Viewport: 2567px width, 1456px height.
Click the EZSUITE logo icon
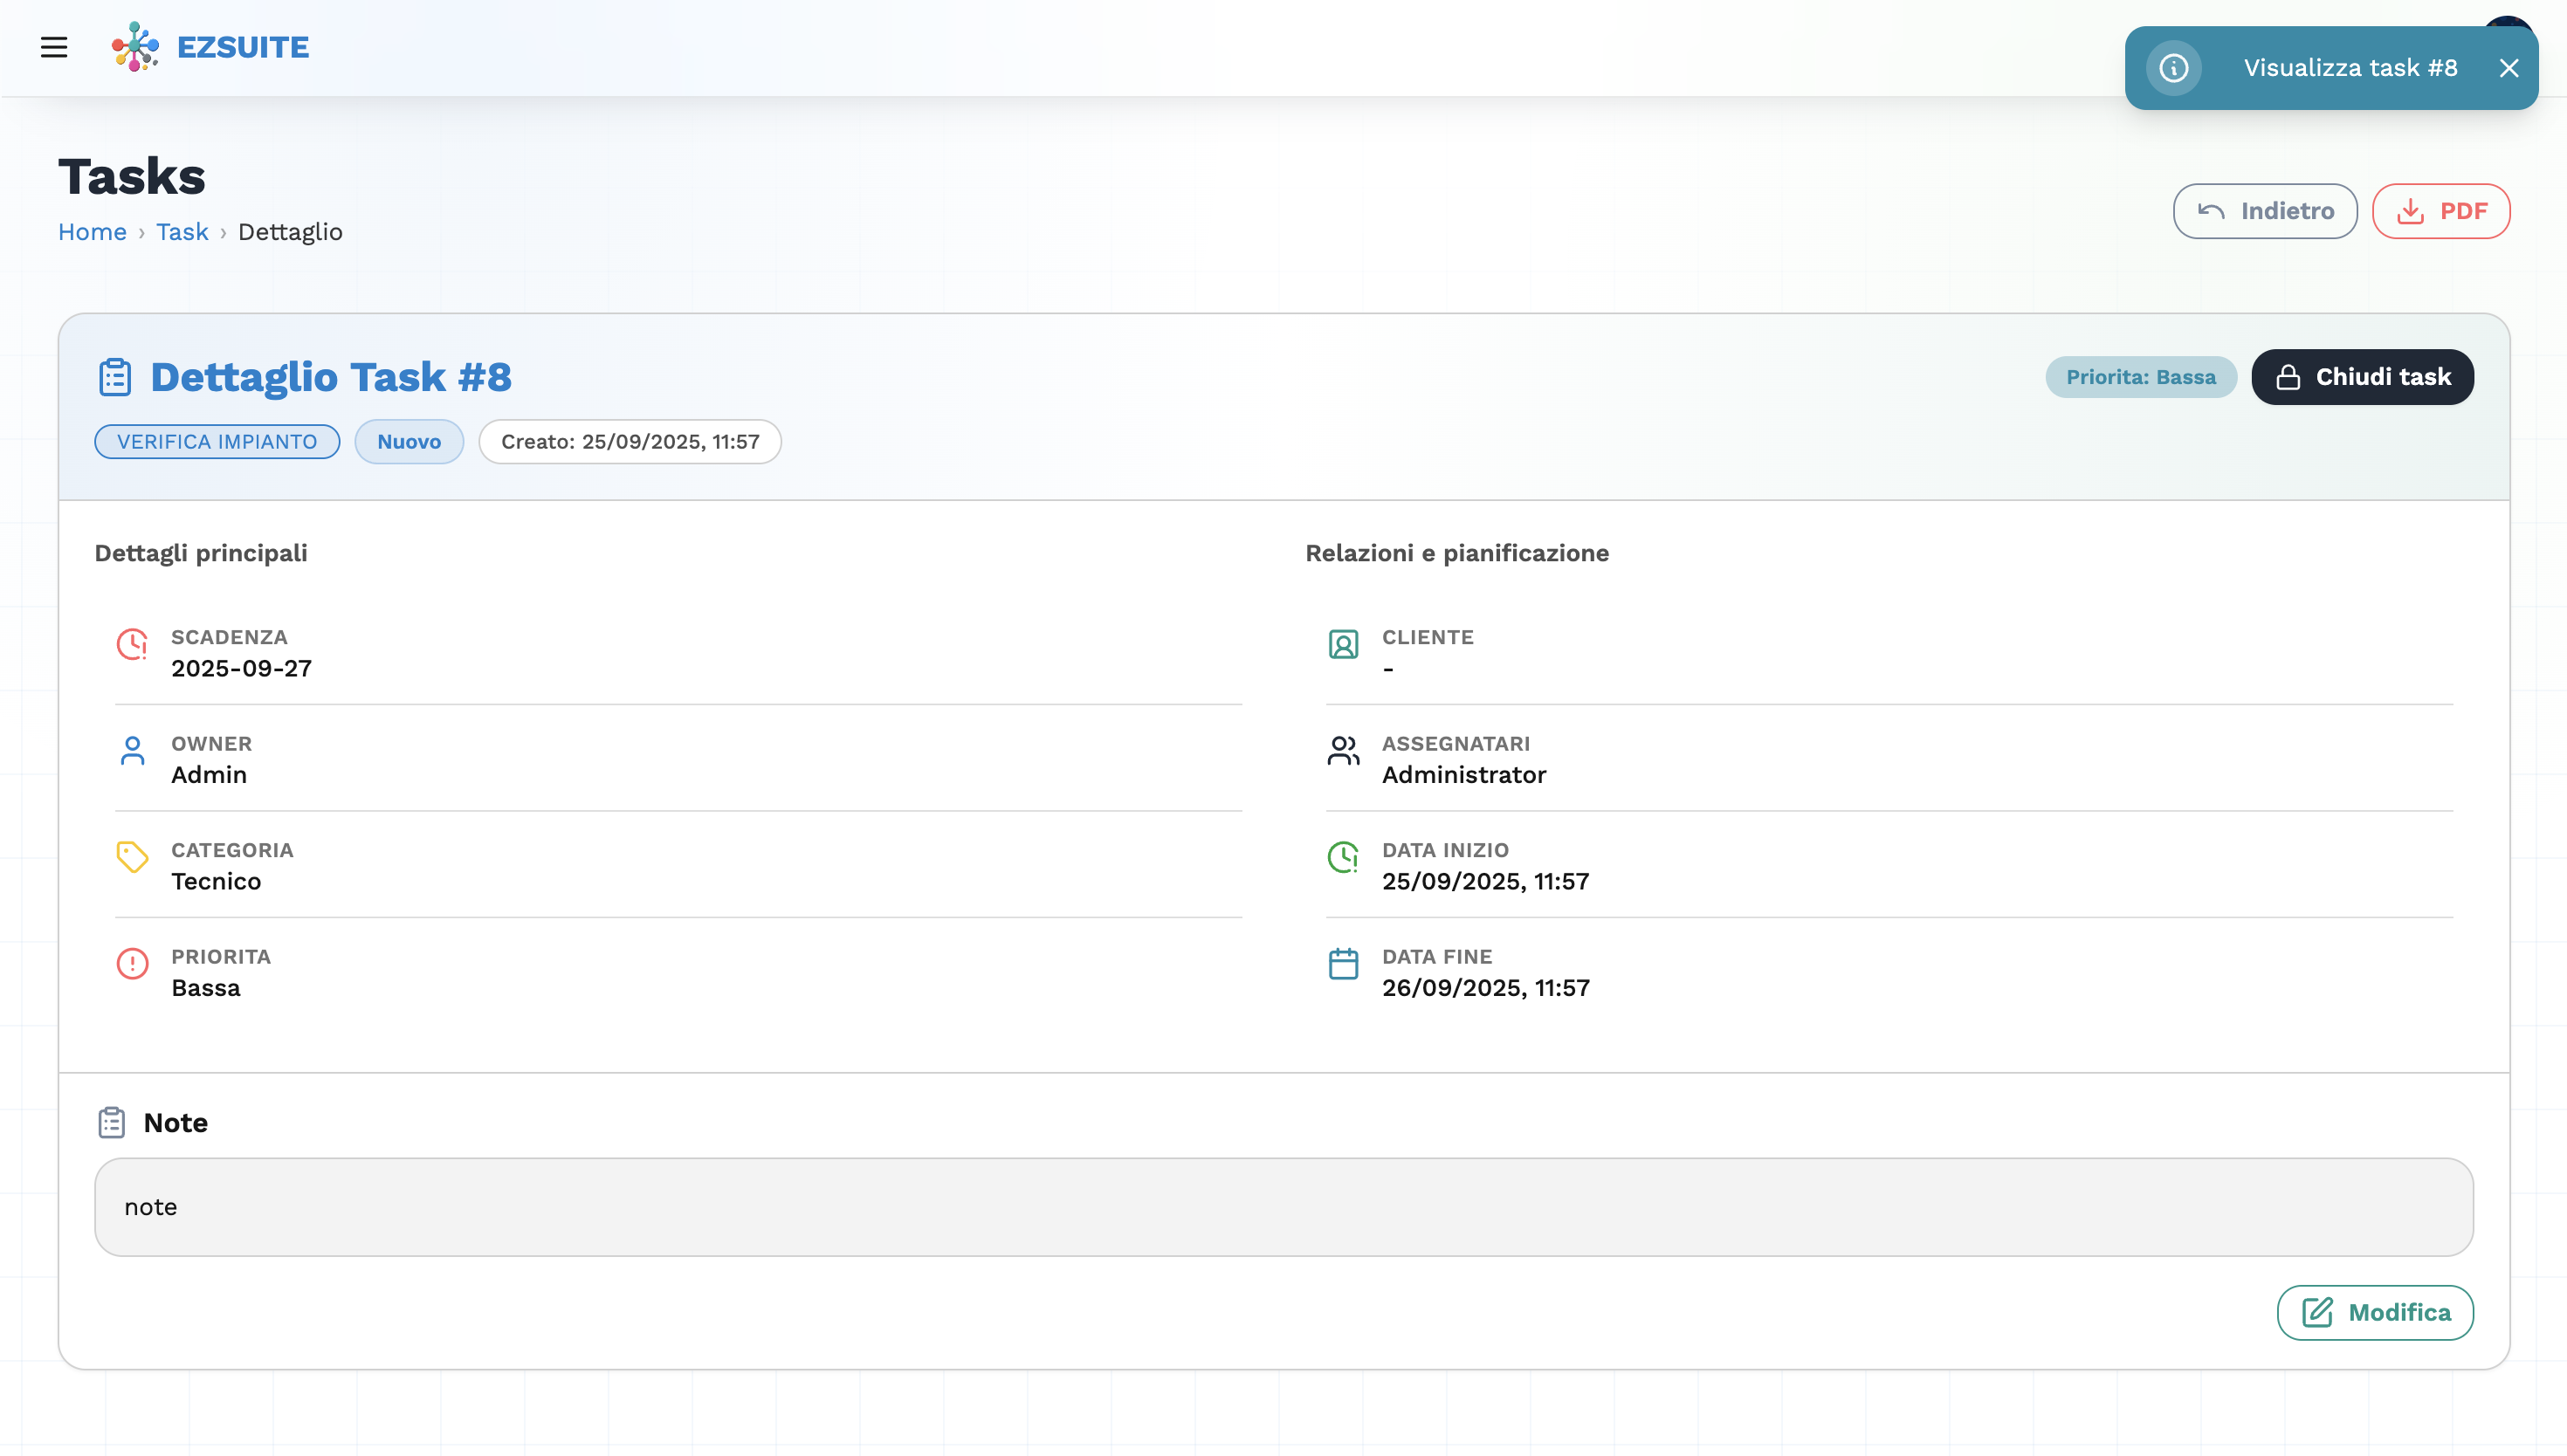(x=135, y=47)
